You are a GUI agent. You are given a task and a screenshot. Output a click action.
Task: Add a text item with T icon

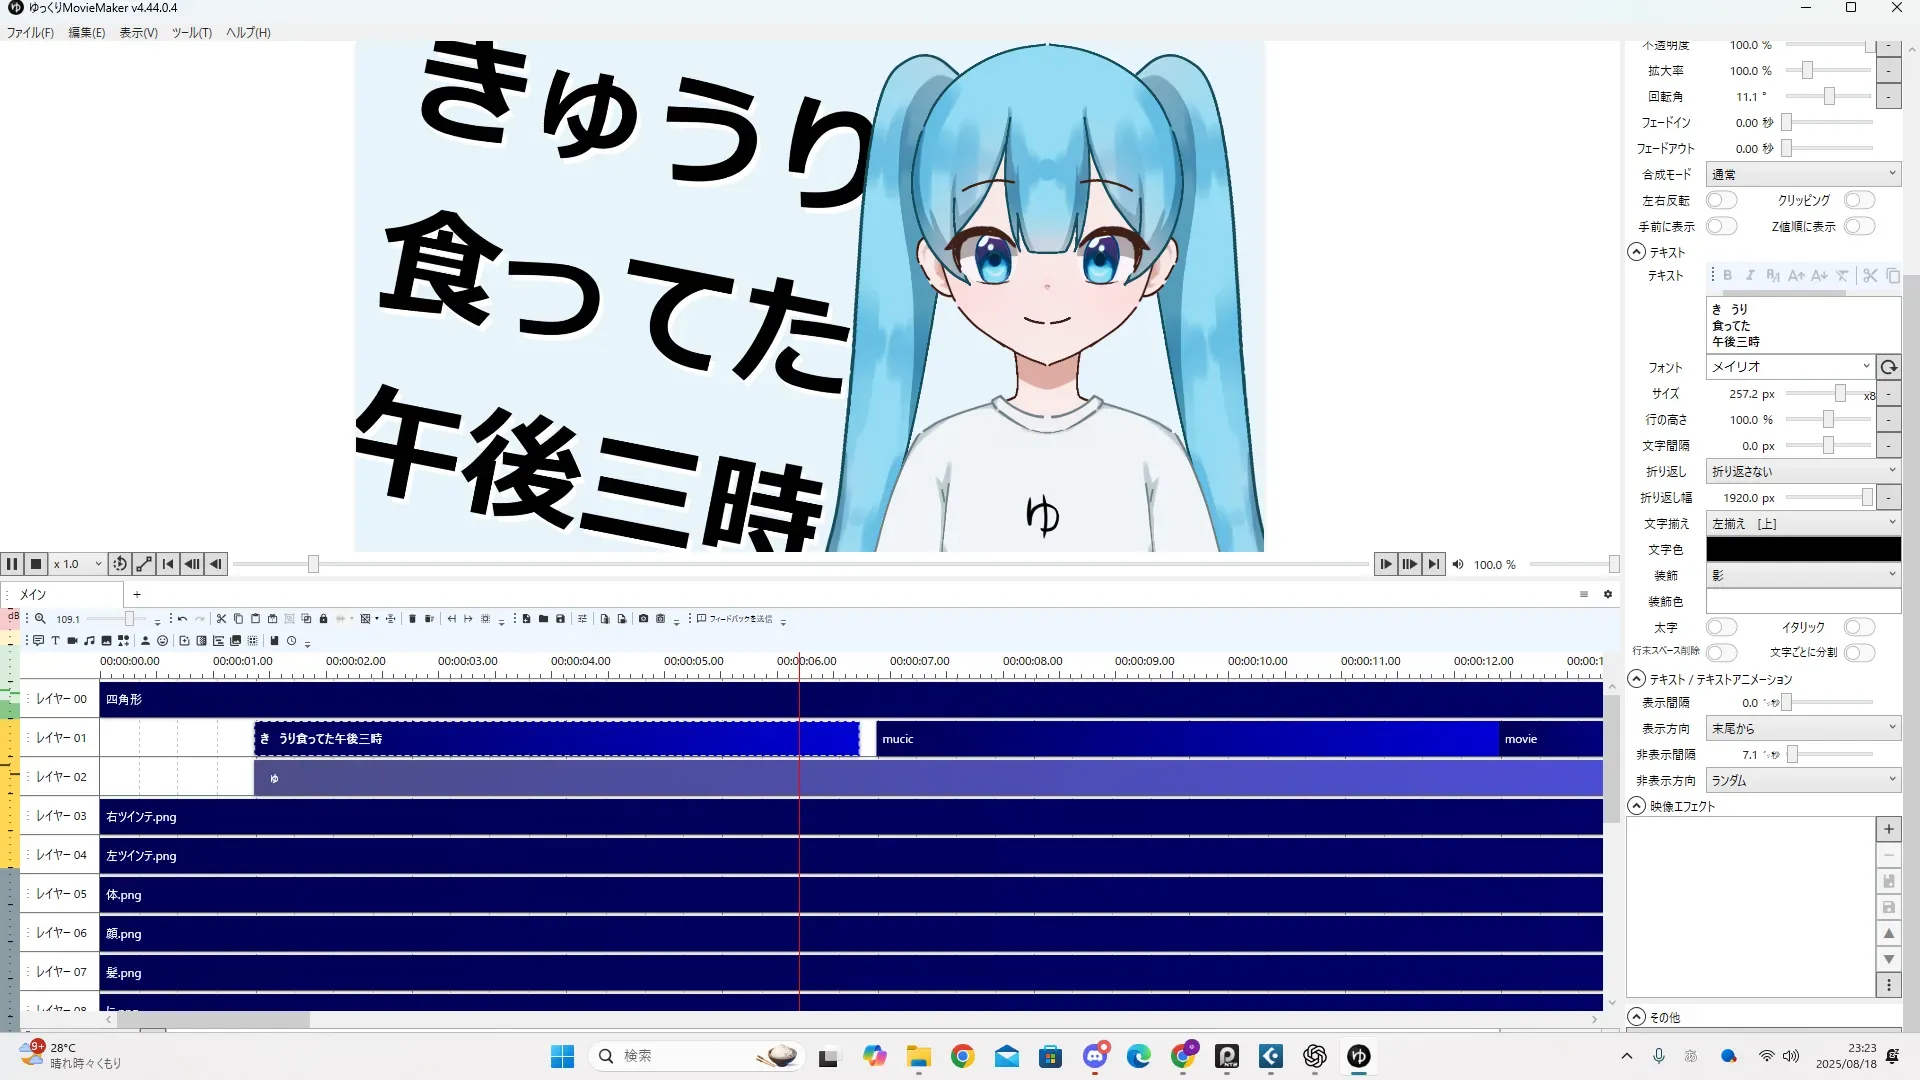pos(55,641)
